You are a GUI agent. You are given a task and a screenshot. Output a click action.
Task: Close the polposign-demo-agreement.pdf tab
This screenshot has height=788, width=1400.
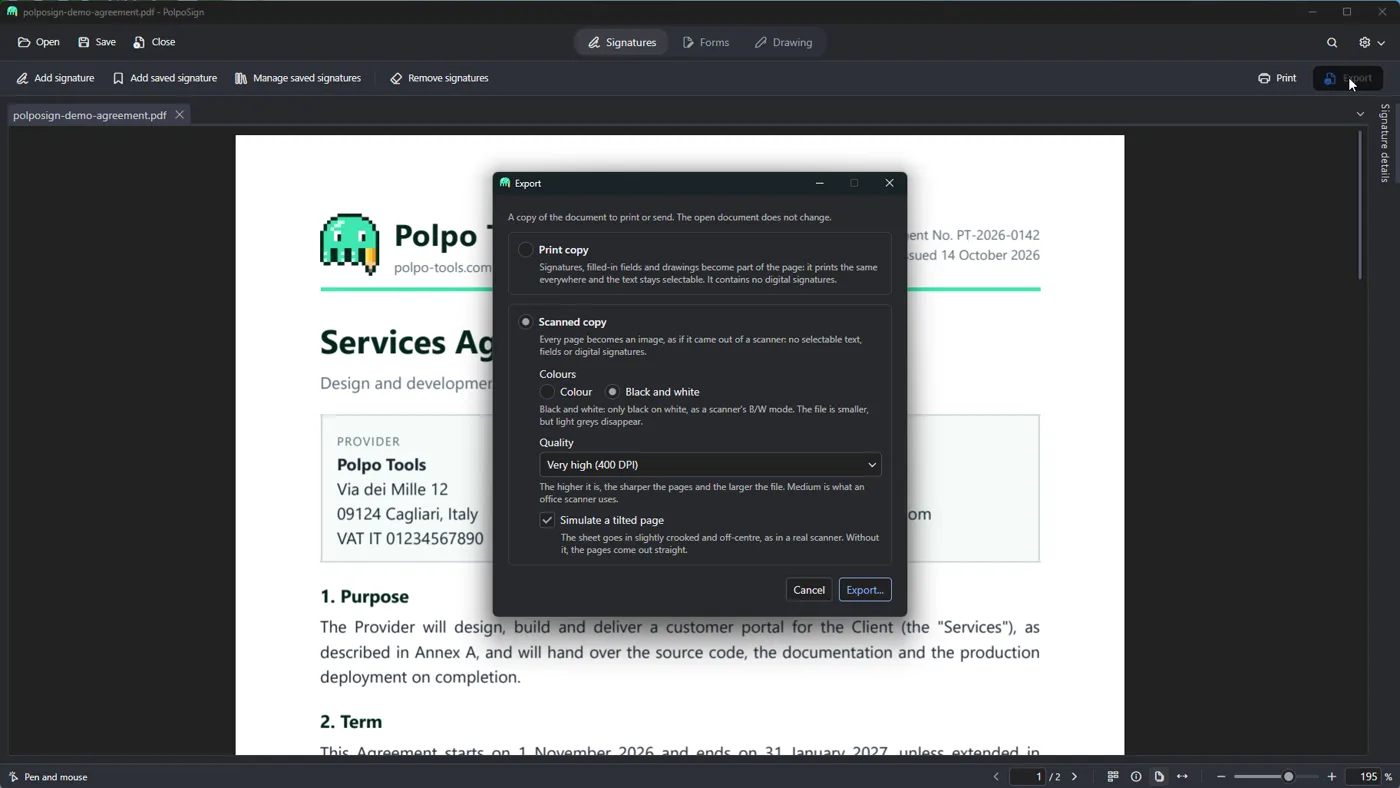(180, 115)
